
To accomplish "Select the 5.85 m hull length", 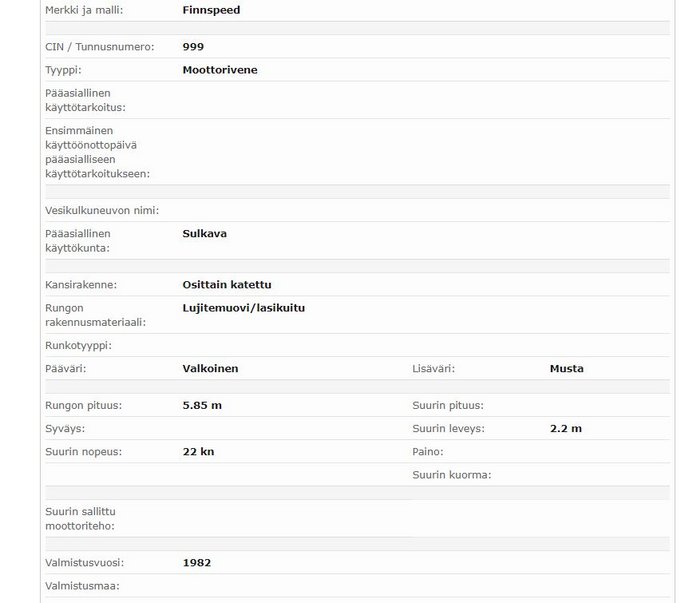I will 202,406.
